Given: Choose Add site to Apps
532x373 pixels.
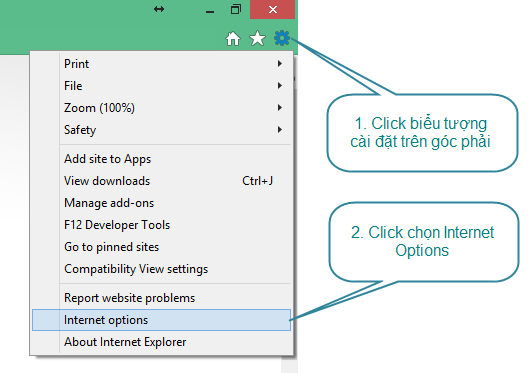Looking at the screenshot, I should pos(162,159).
